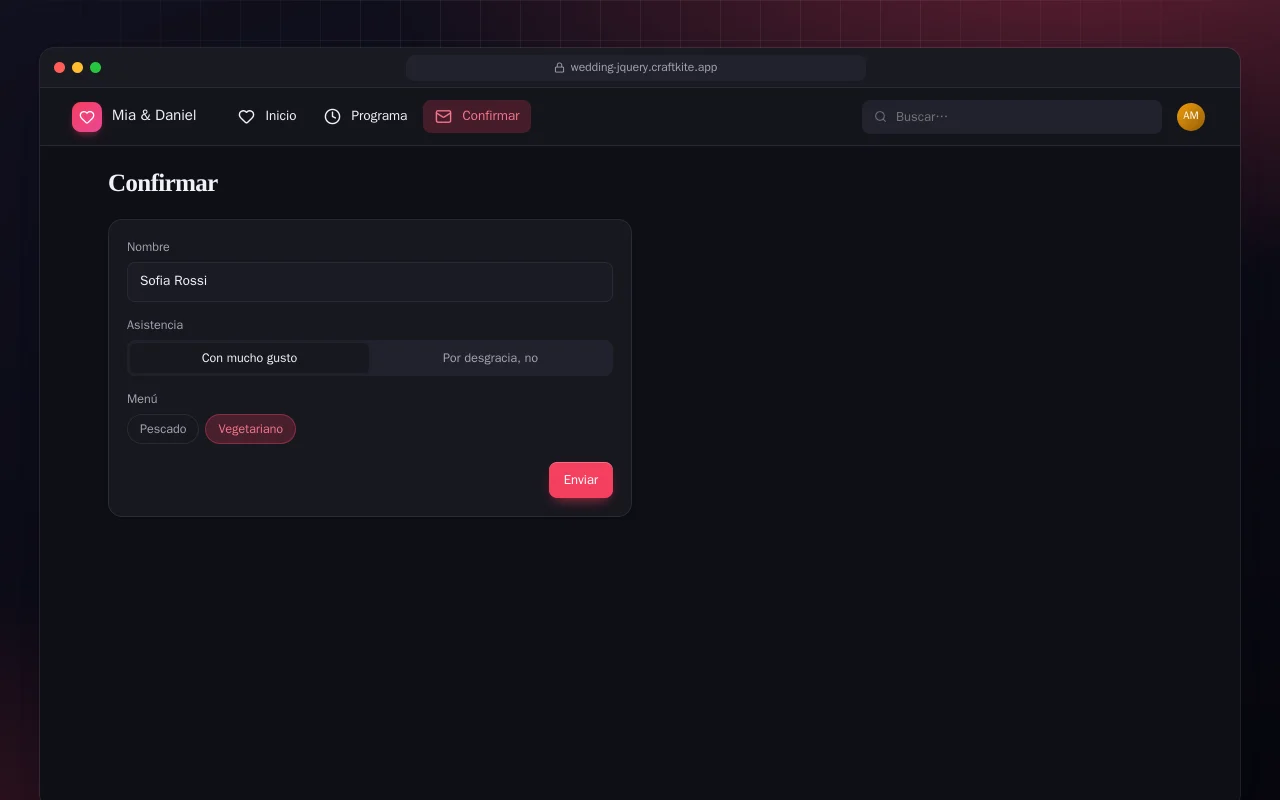Viewport: 1280px width, 800px height.
Task: Click the envelope icon beside Confirmar
Action: (x=443, y=117)
